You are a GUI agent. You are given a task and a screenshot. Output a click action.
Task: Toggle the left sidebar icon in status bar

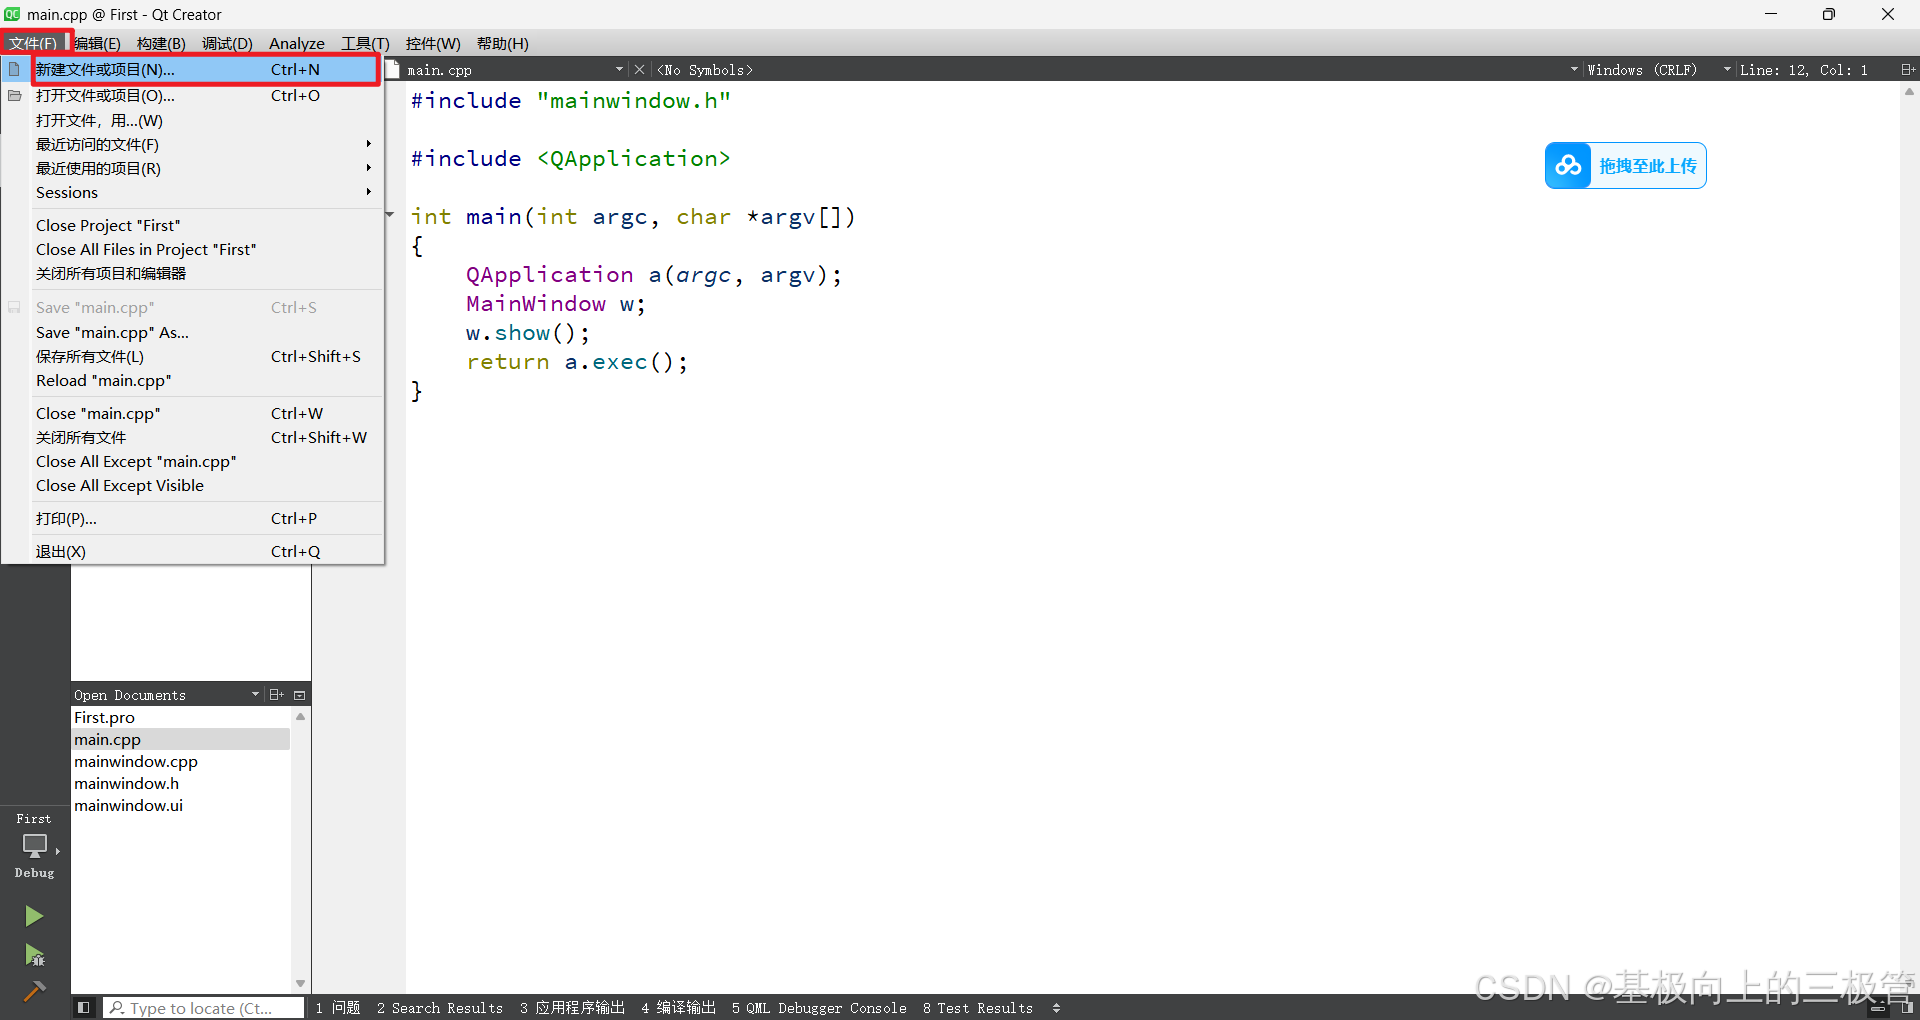(84, 1008)
